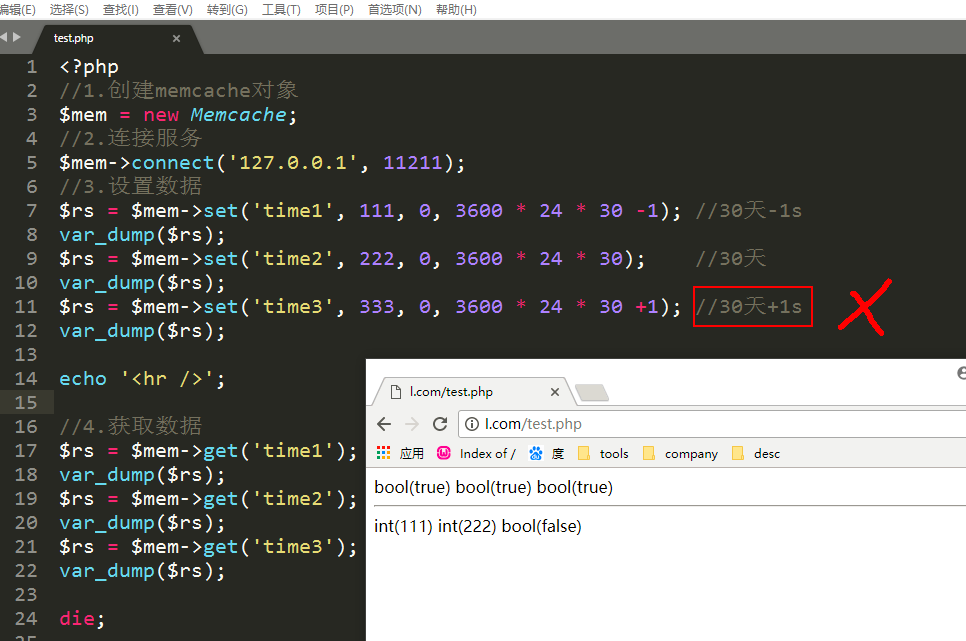Click the browser back arrow
The width and height of the screenshot is (966, 641).
[x=384, y=424]
